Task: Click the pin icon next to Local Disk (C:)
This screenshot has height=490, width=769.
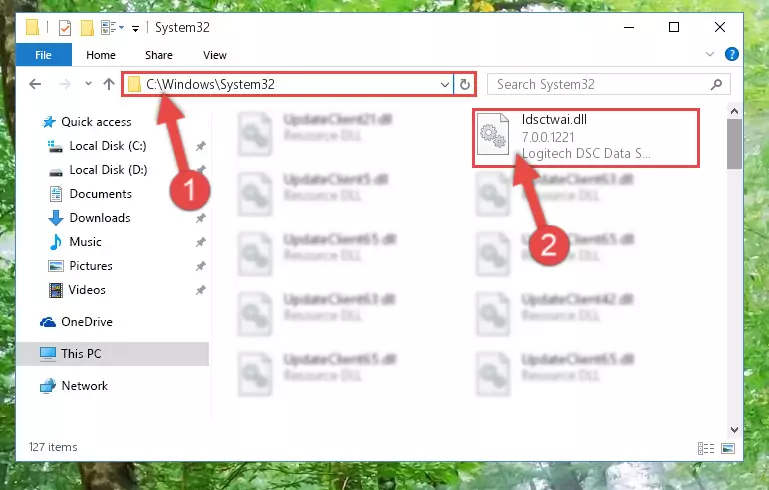Action: pyautogui.click(x=201, y=146)
